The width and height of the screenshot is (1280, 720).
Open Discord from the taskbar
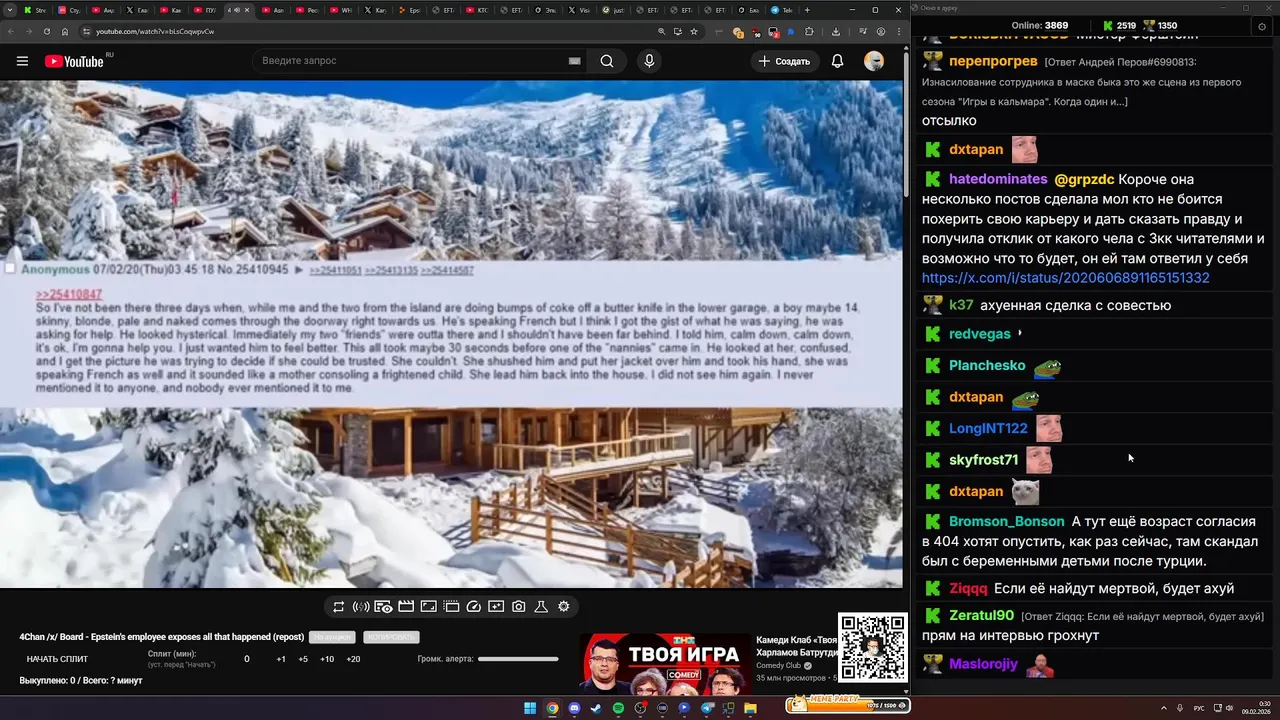tap(574, 708)
